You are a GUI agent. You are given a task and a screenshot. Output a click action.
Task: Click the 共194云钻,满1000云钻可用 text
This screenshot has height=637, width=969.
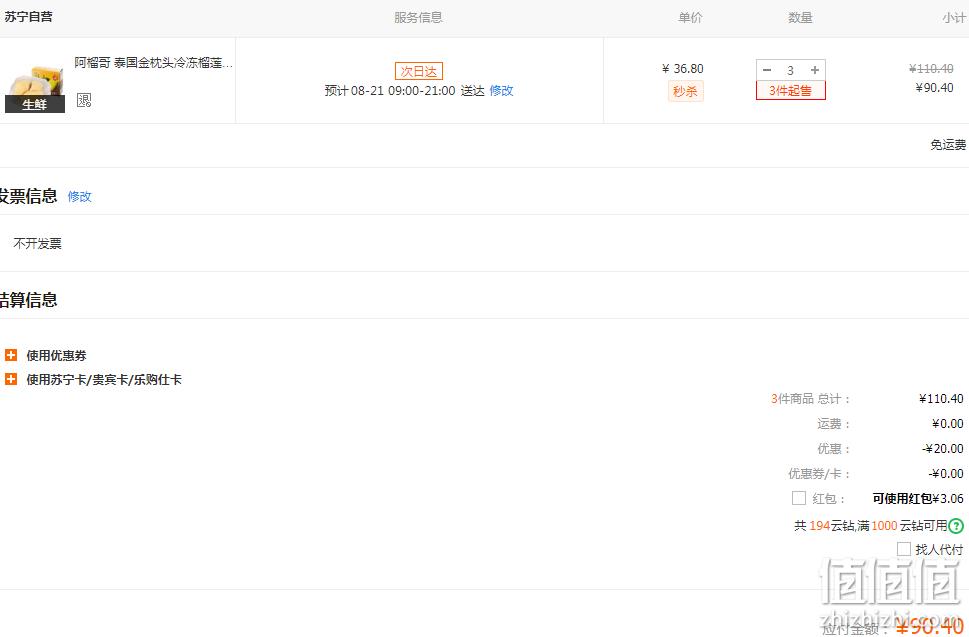(x=871, y=526)
